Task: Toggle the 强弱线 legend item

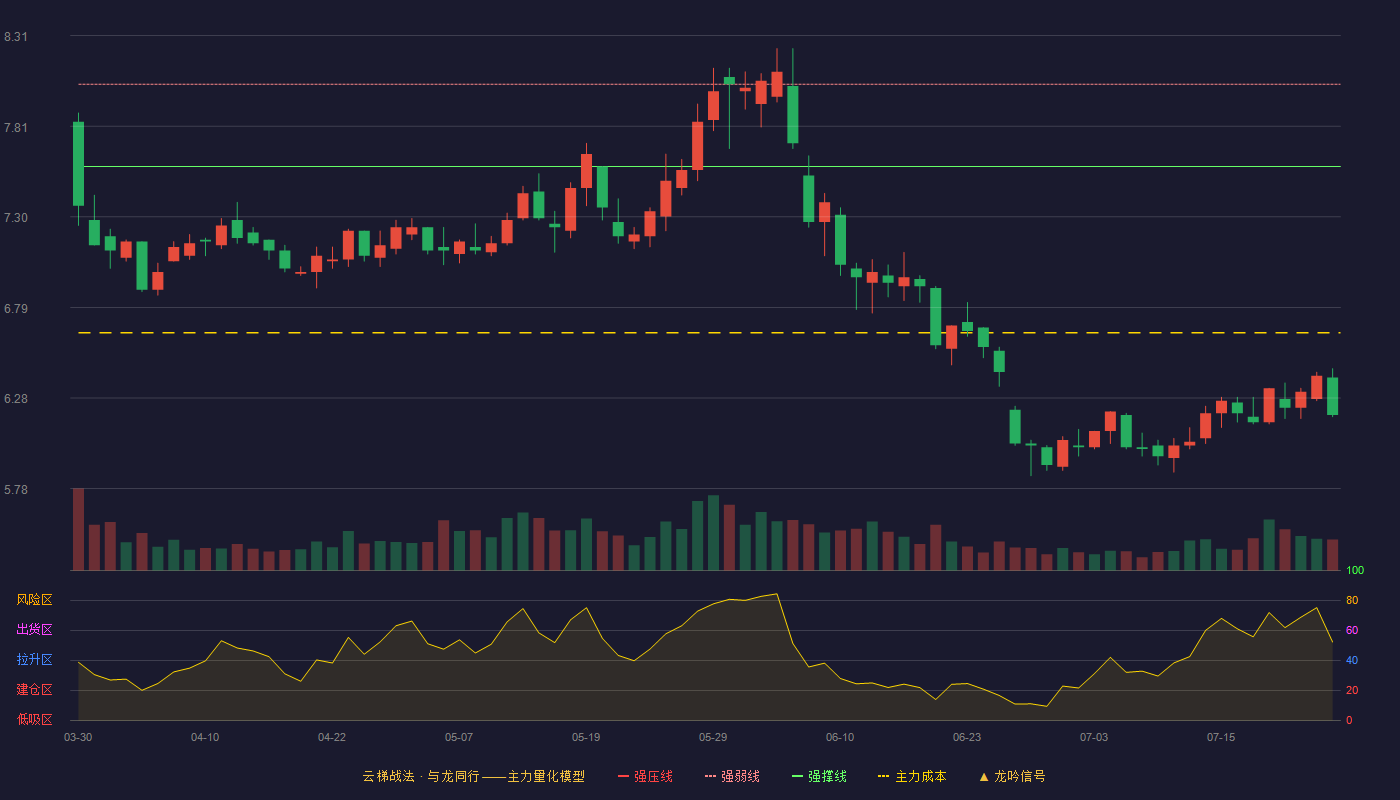Action: tap(732, 776)
